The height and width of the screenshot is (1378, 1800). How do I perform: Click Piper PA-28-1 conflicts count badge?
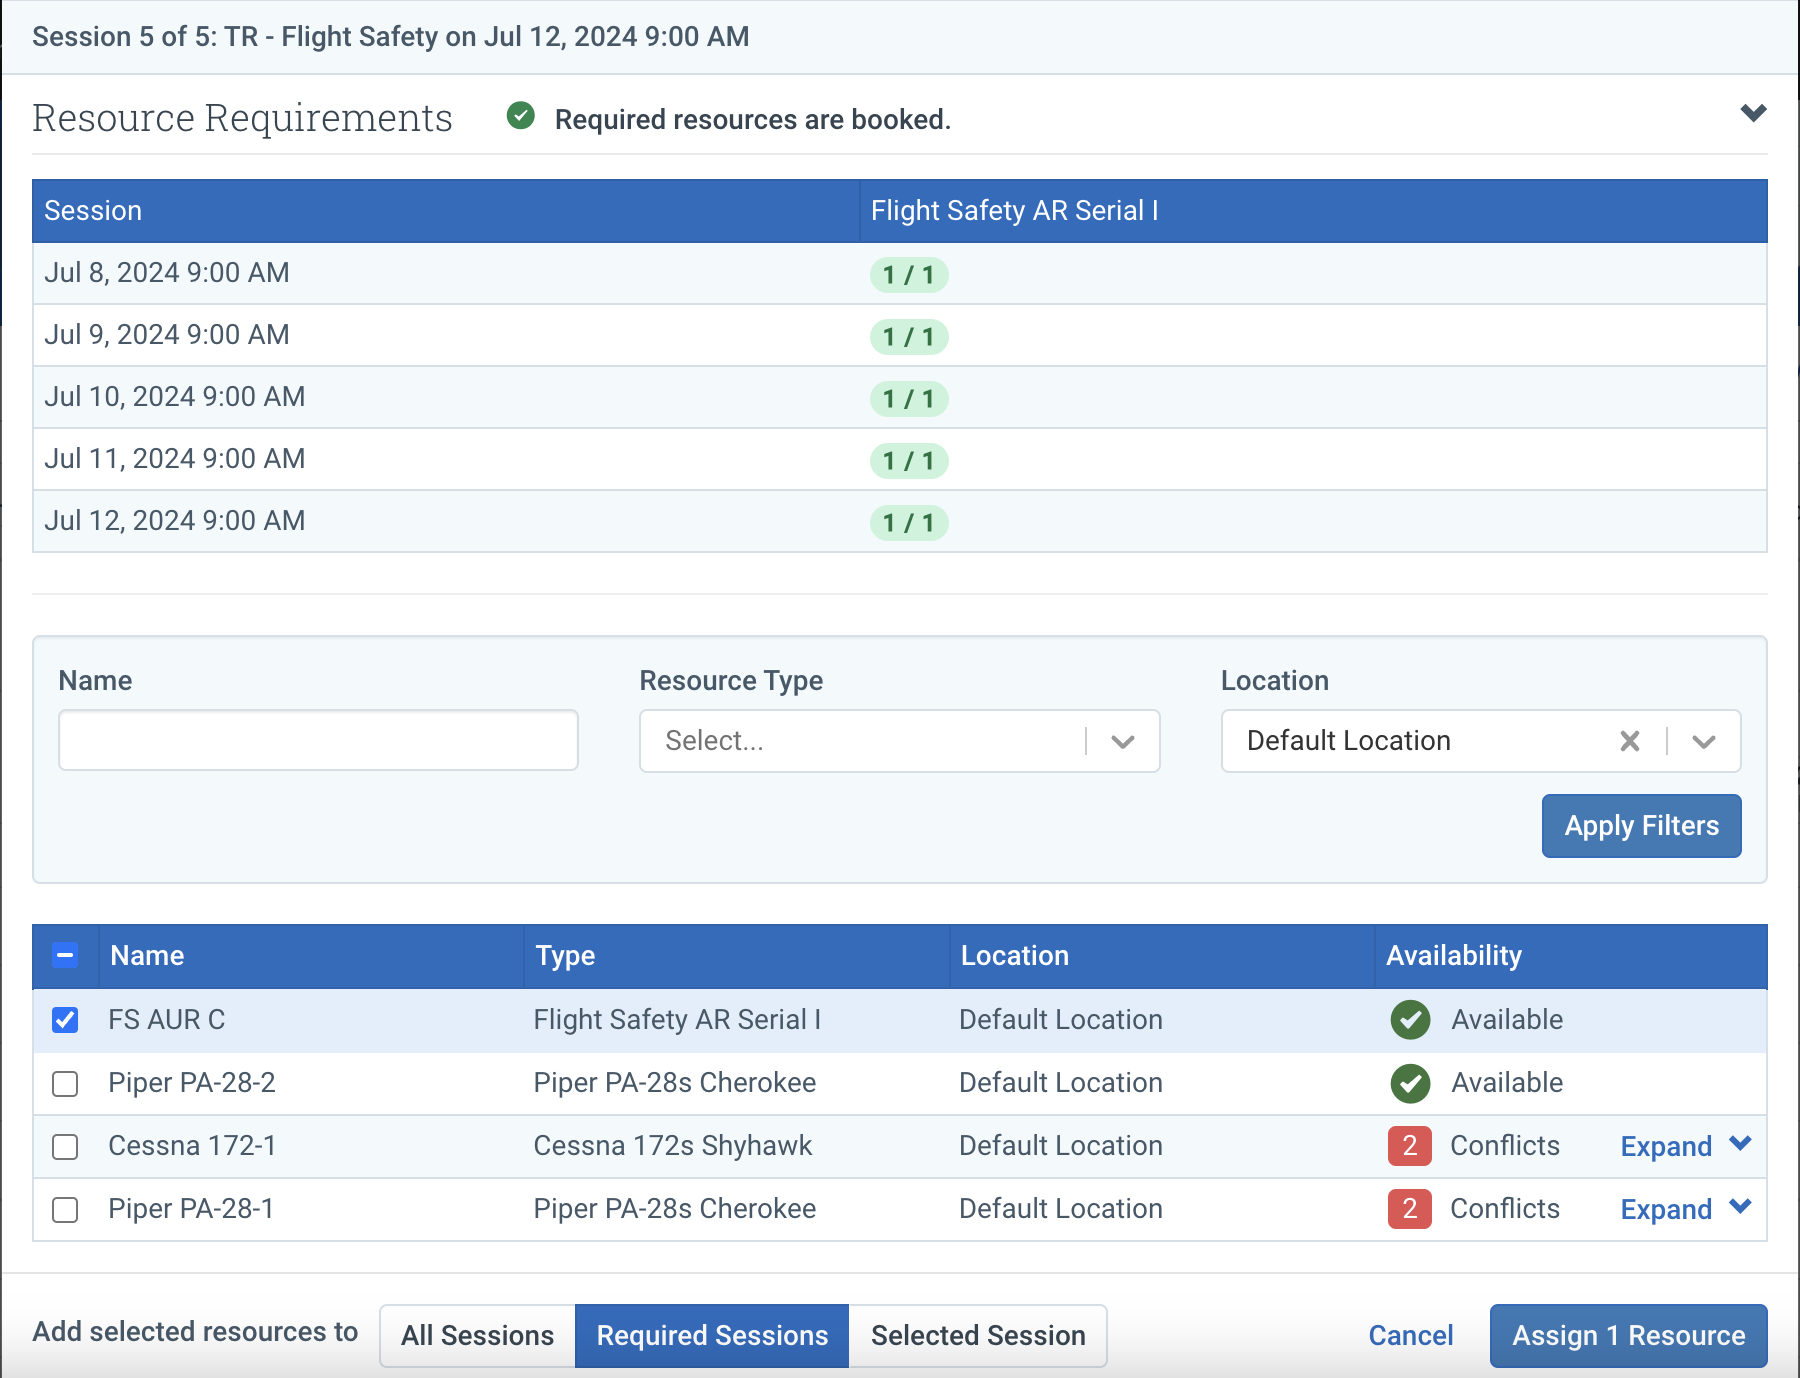click(1410, 1209)
